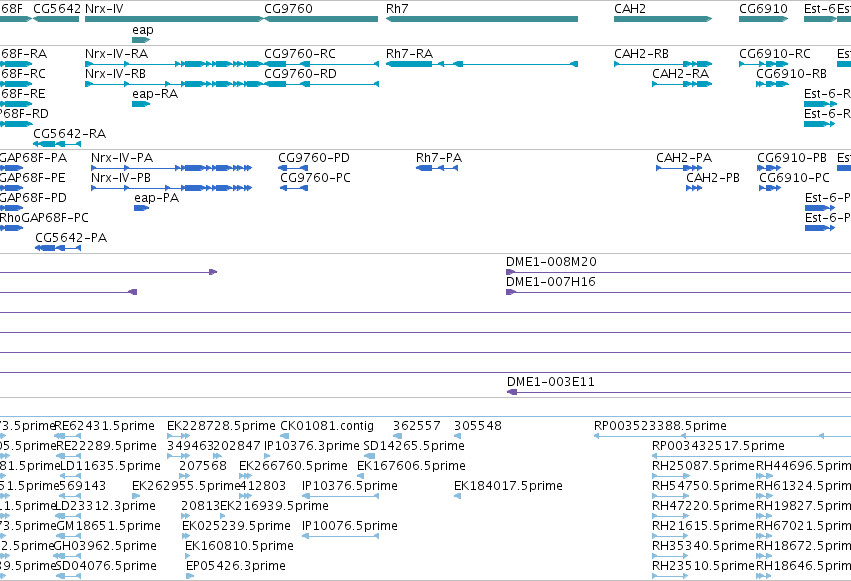Click the Nrx-IV-PB protein feature
The image size is (851, 581).
coord(172,188)
